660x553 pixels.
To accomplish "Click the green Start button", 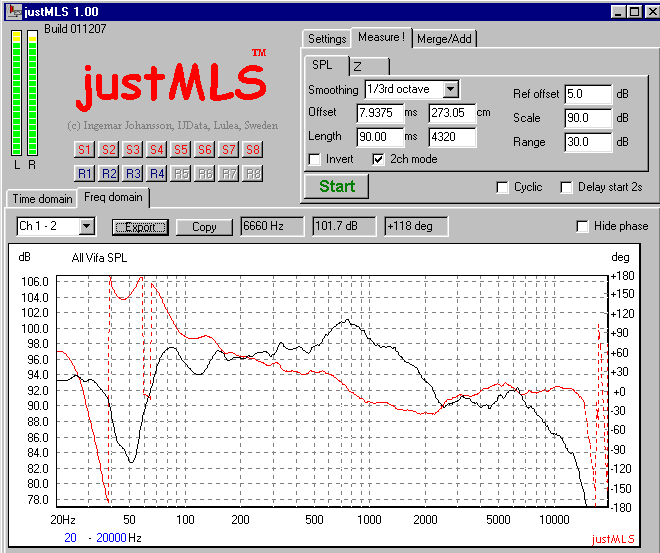I will (x=336, y=186).
